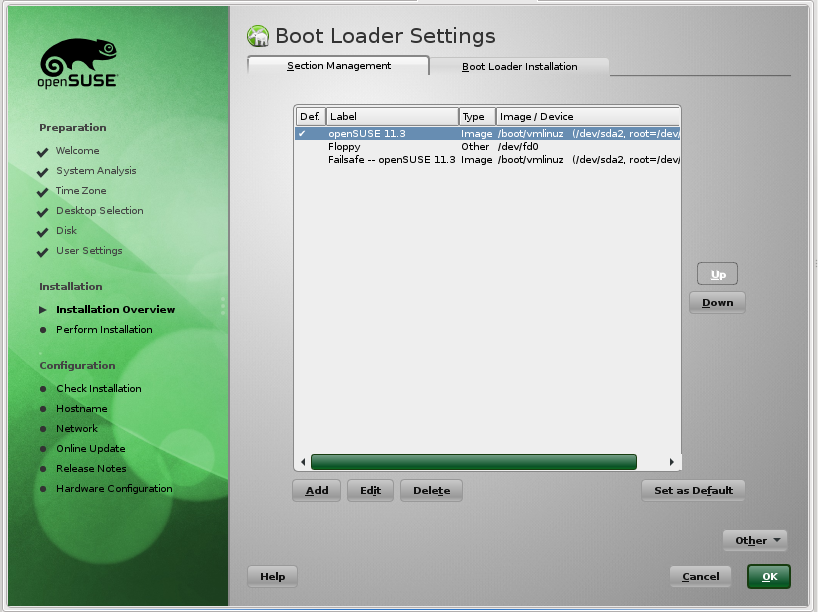The image size is (818, 612).
Task: Select the openSUSE 11.3 boot entry
Action: (487, 134)
